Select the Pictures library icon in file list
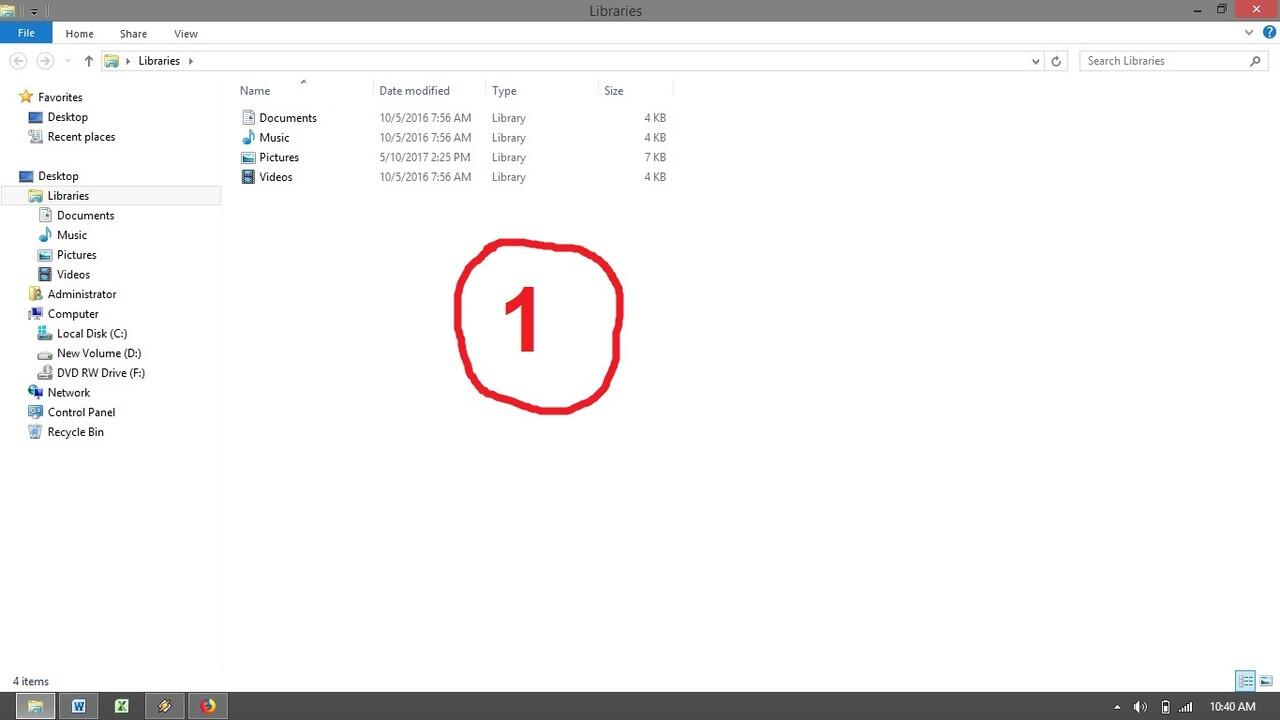 coord(249,157)
